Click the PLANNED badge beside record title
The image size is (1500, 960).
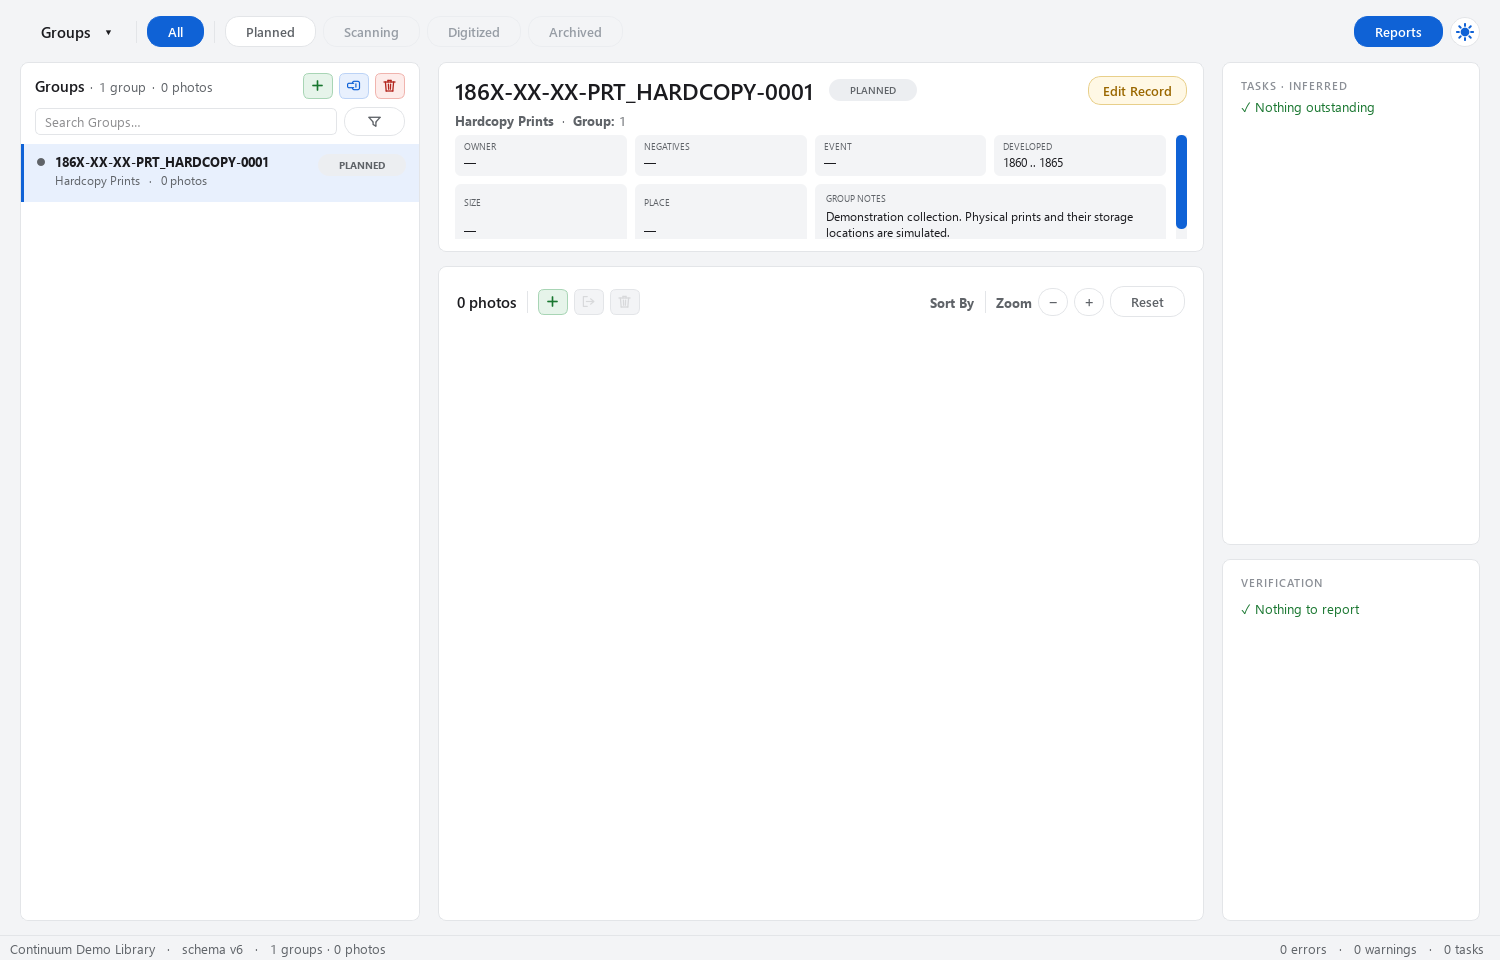[873, 90]
